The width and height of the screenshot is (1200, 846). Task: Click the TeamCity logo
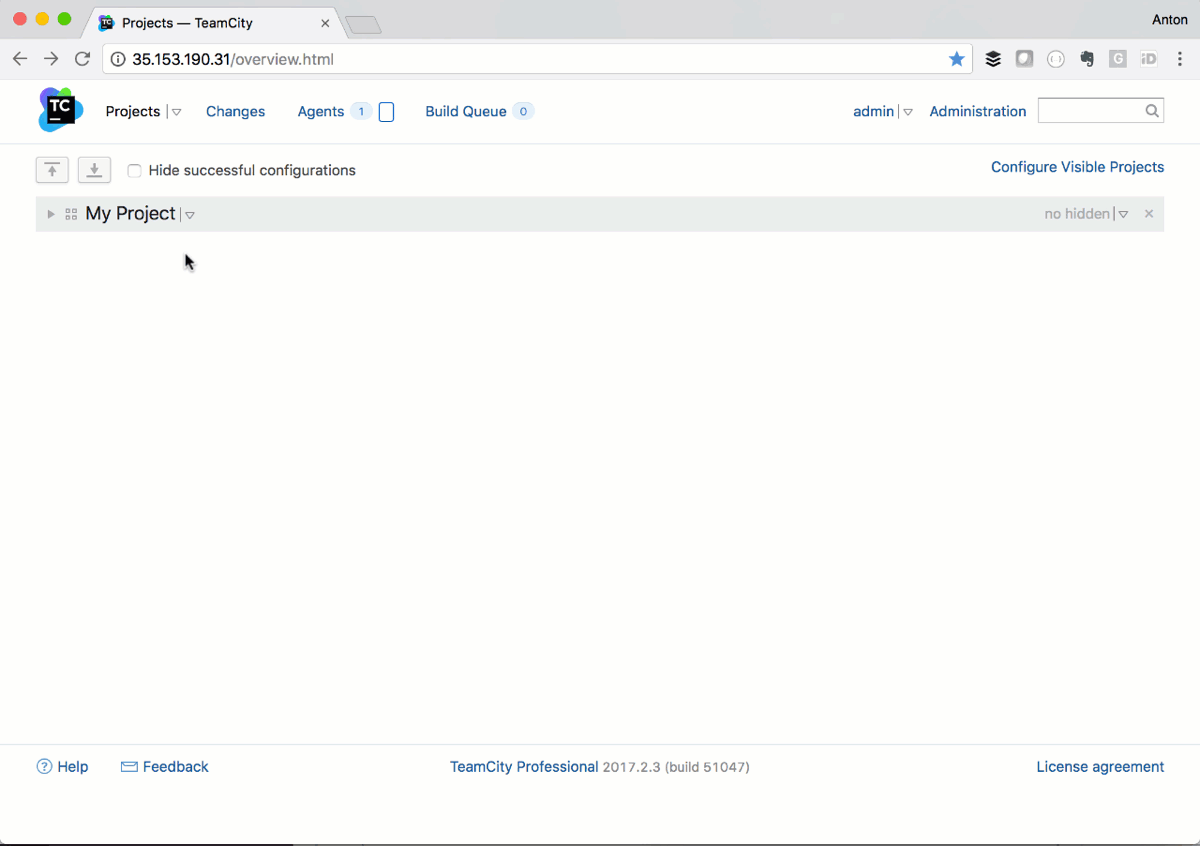pyautogui.click(x=59, y=110)
